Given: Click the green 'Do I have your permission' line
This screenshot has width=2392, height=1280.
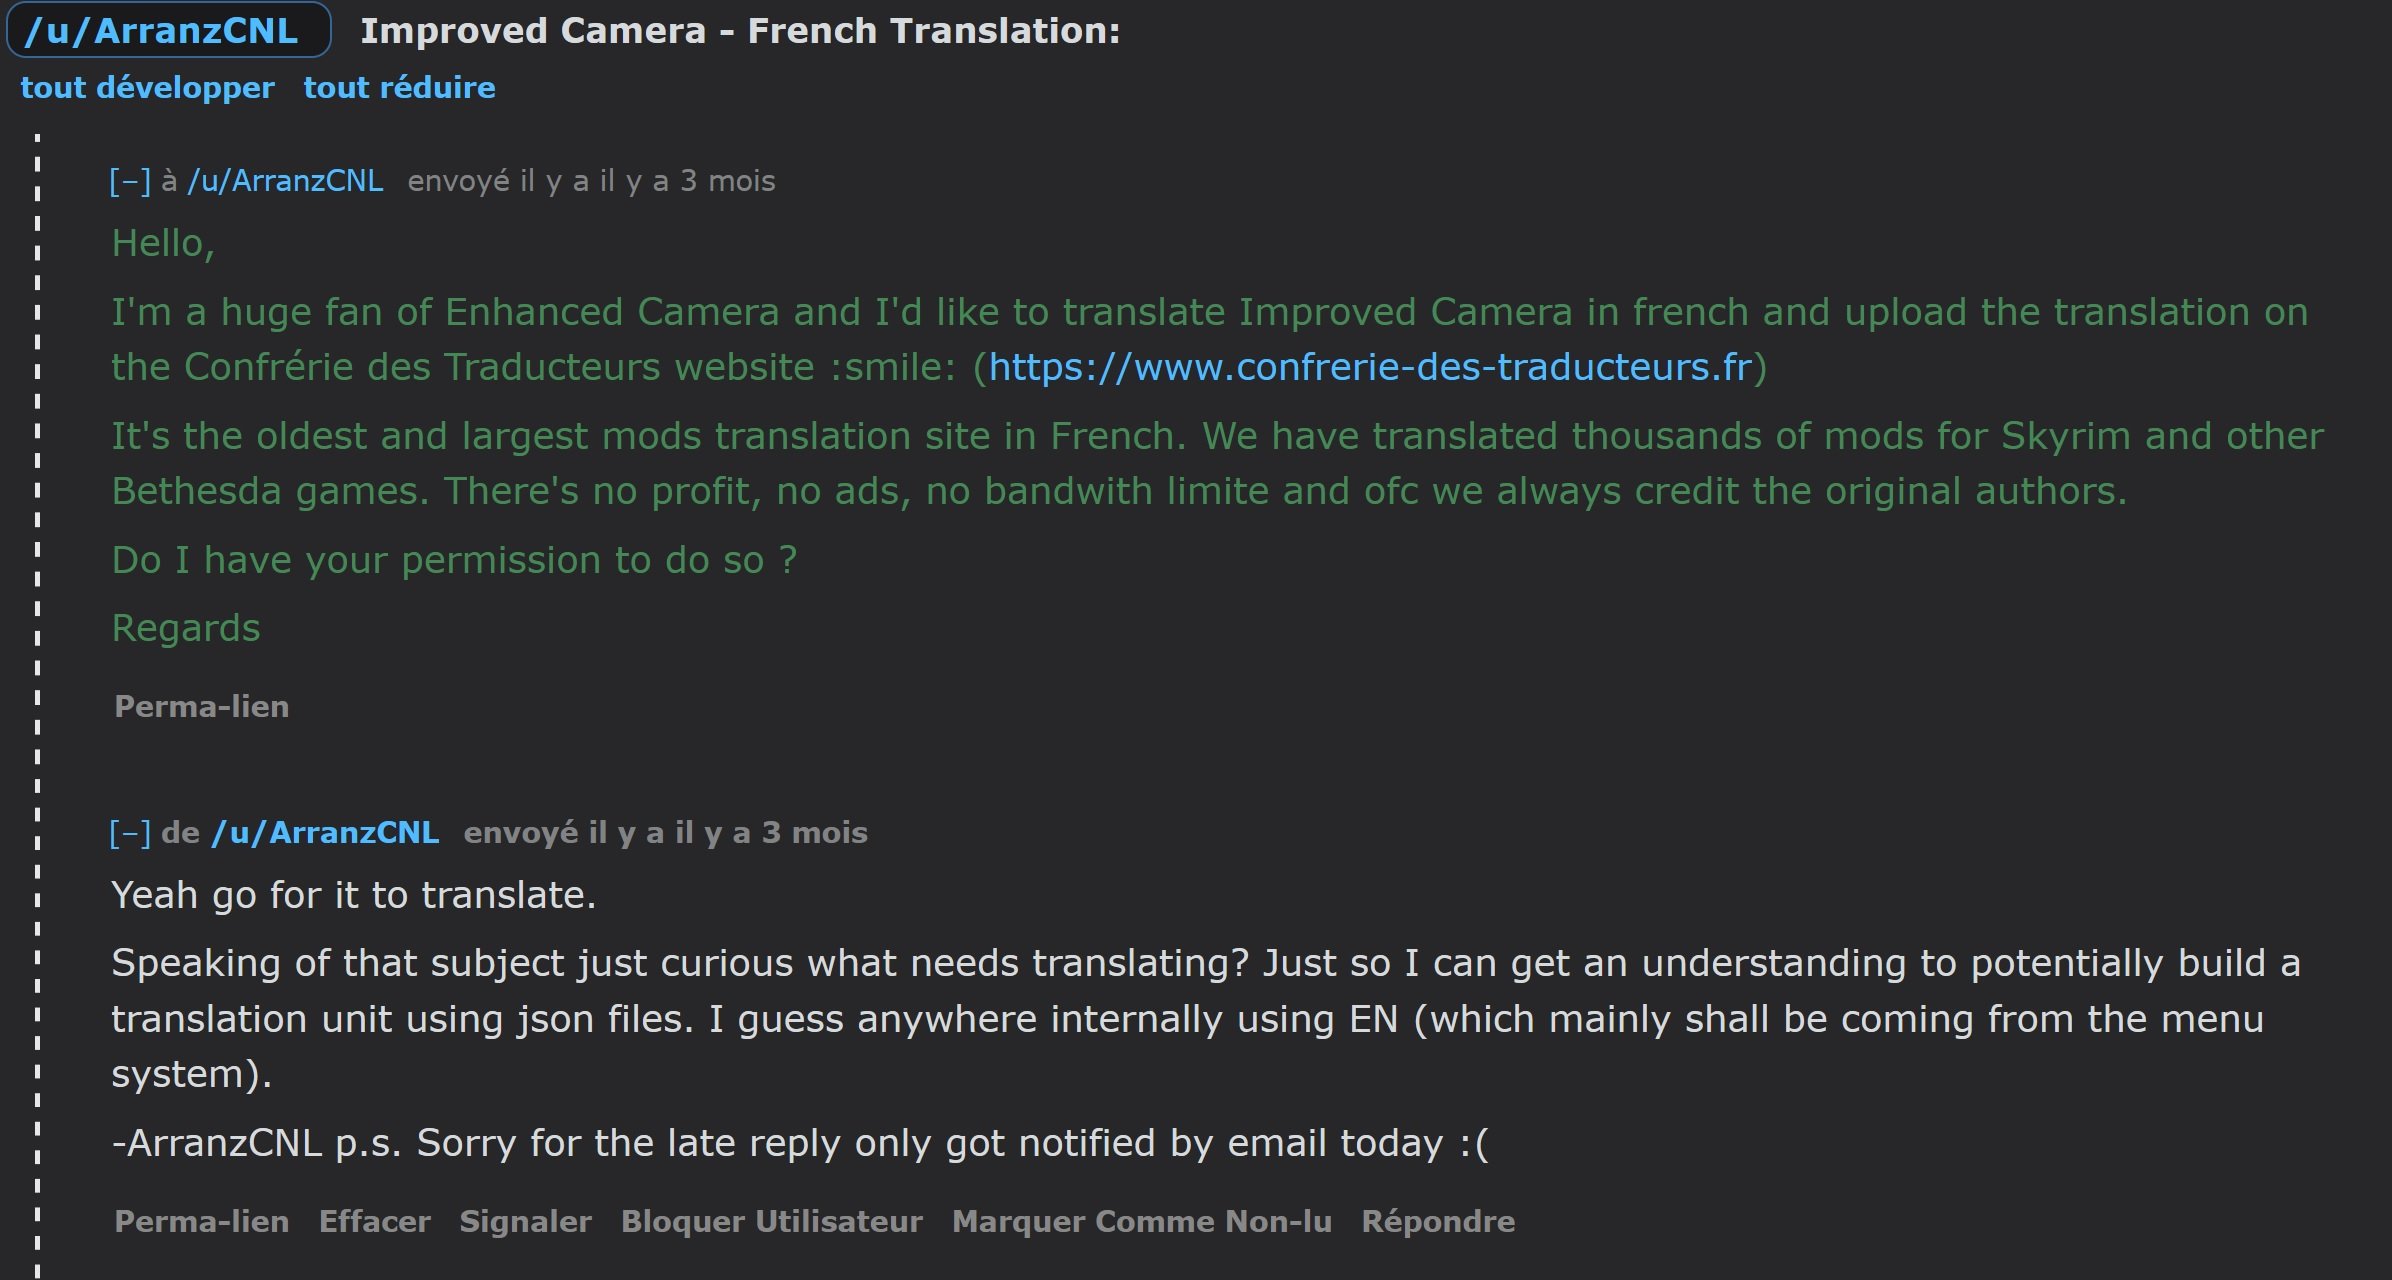Looking at the screenshot, I should (454, 560).
